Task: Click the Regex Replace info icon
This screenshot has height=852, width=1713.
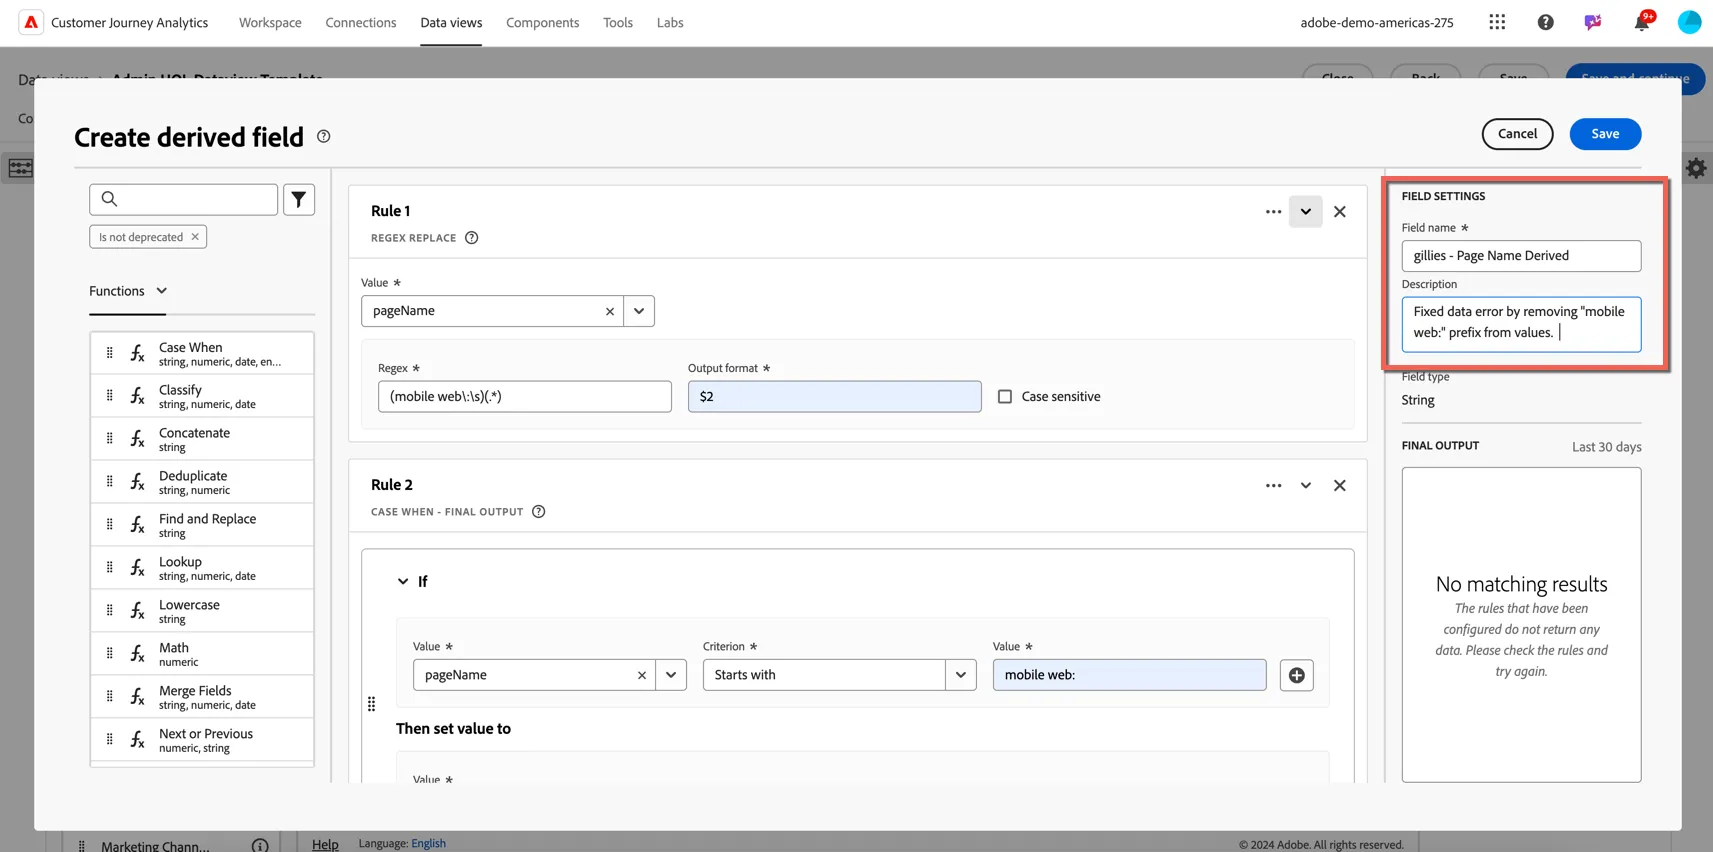Action: click(x=472, y=238)
